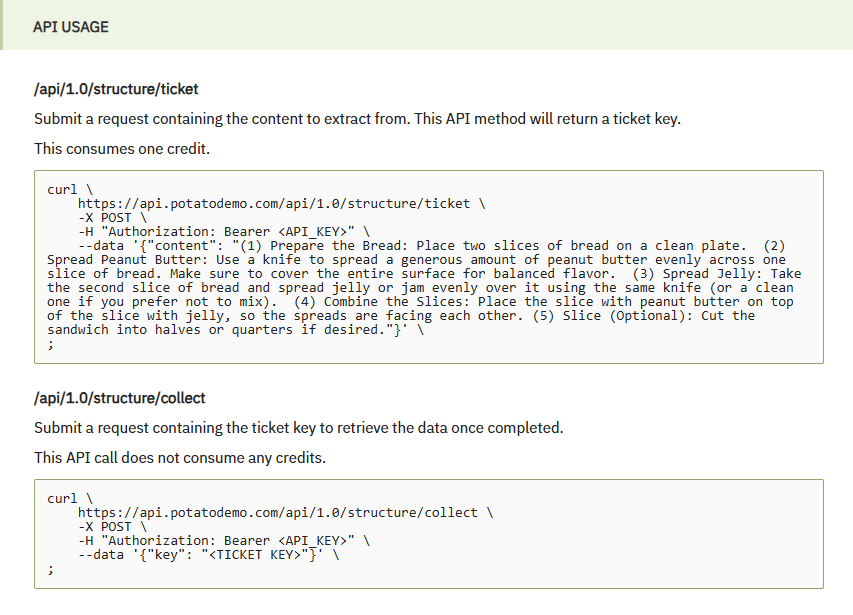The width and height of the screenshot is (853, 615).
Task: Click the 'This consumes one credit.' text
Action: 122,148
